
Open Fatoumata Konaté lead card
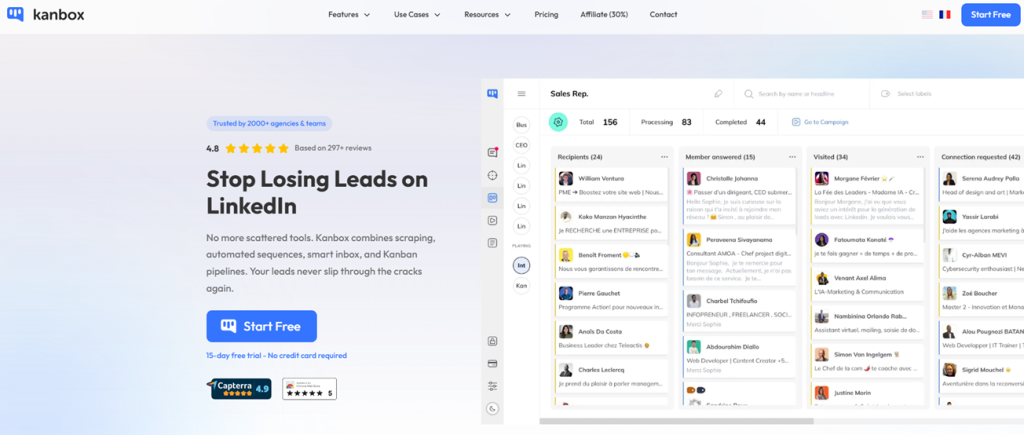coord(867,246)
